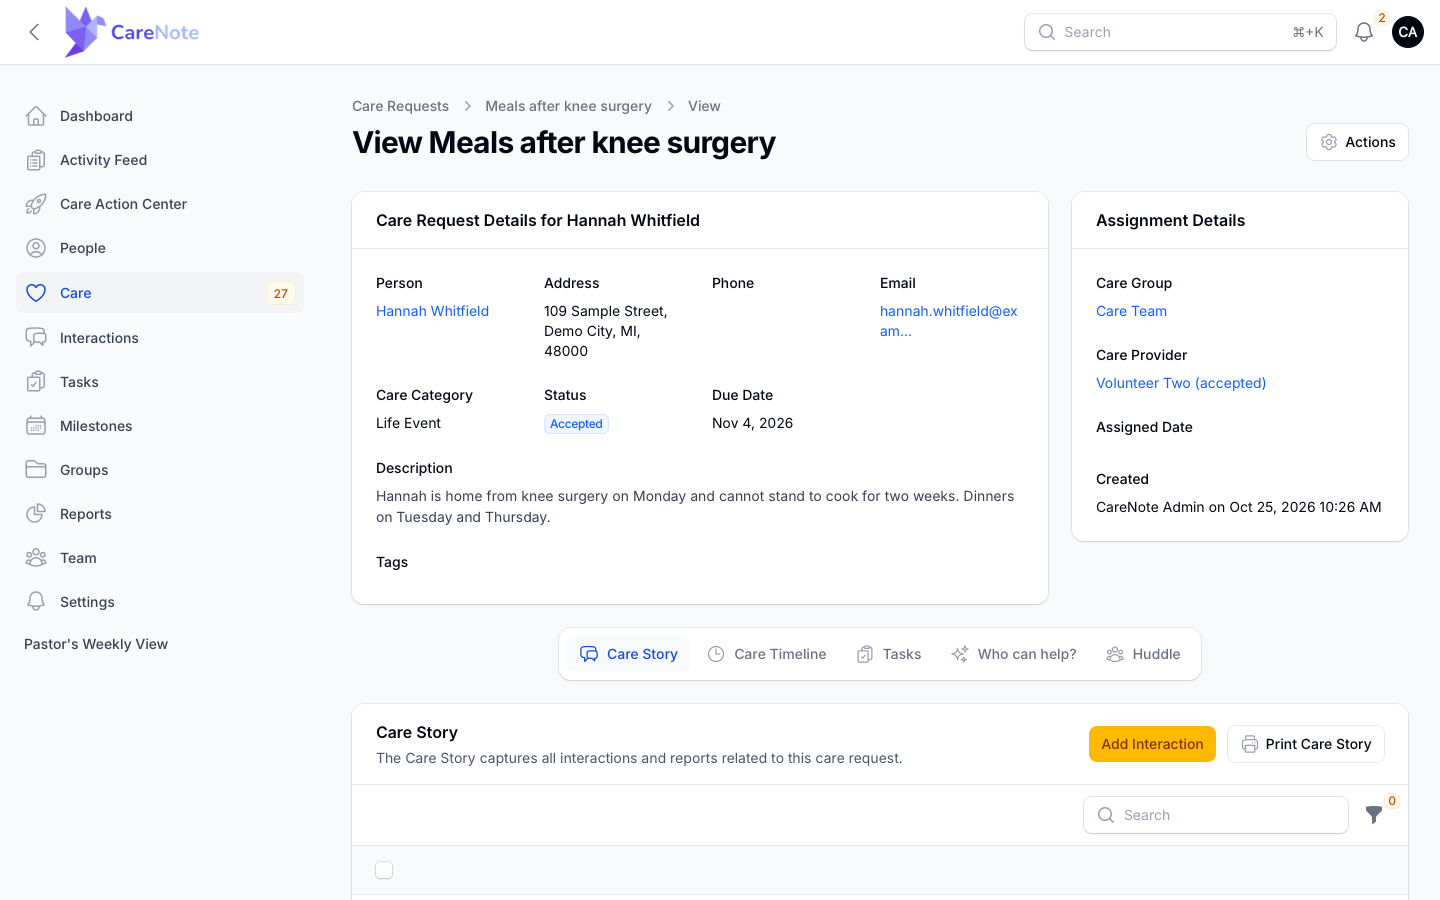Click the Team people icon
Image resolution: width=1440 pixels, height=900 pixels.
coord(36,558)
